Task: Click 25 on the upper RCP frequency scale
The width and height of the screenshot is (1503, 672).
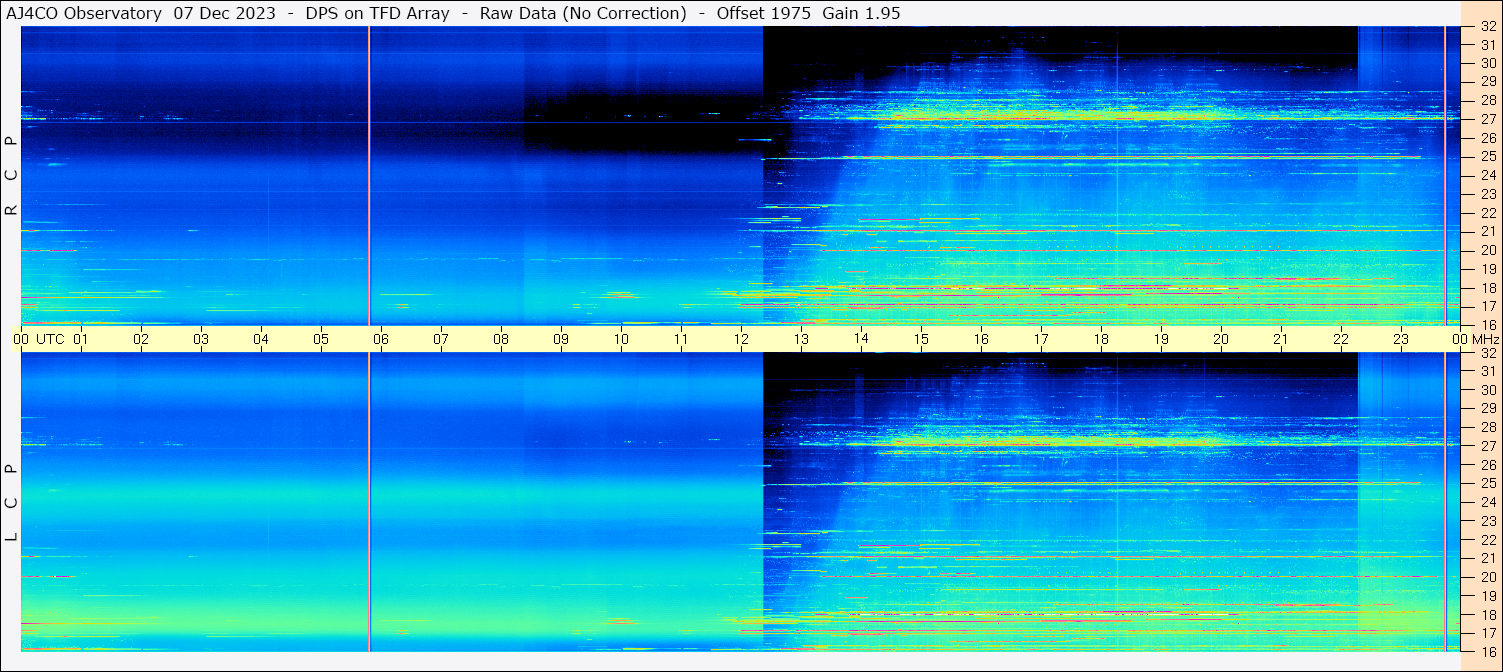Action: [x=1487, y=156]
